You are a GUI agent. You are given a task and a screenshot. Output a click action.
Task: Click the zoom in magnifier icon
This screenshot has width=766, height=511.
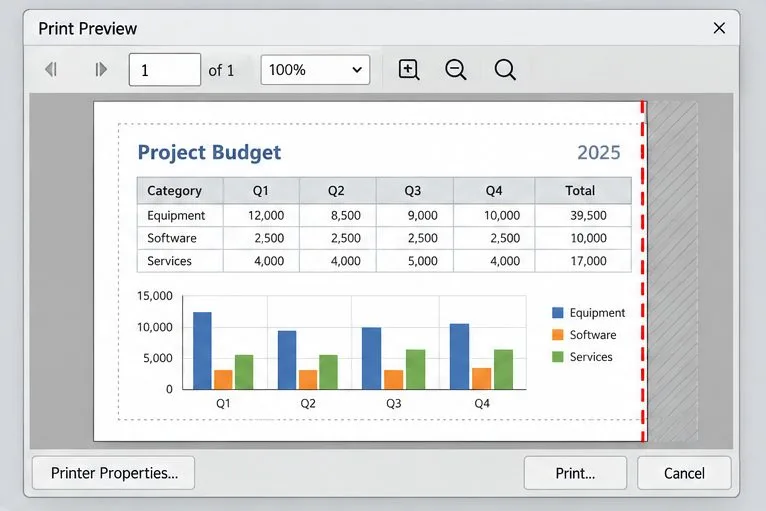coord(408,69)
